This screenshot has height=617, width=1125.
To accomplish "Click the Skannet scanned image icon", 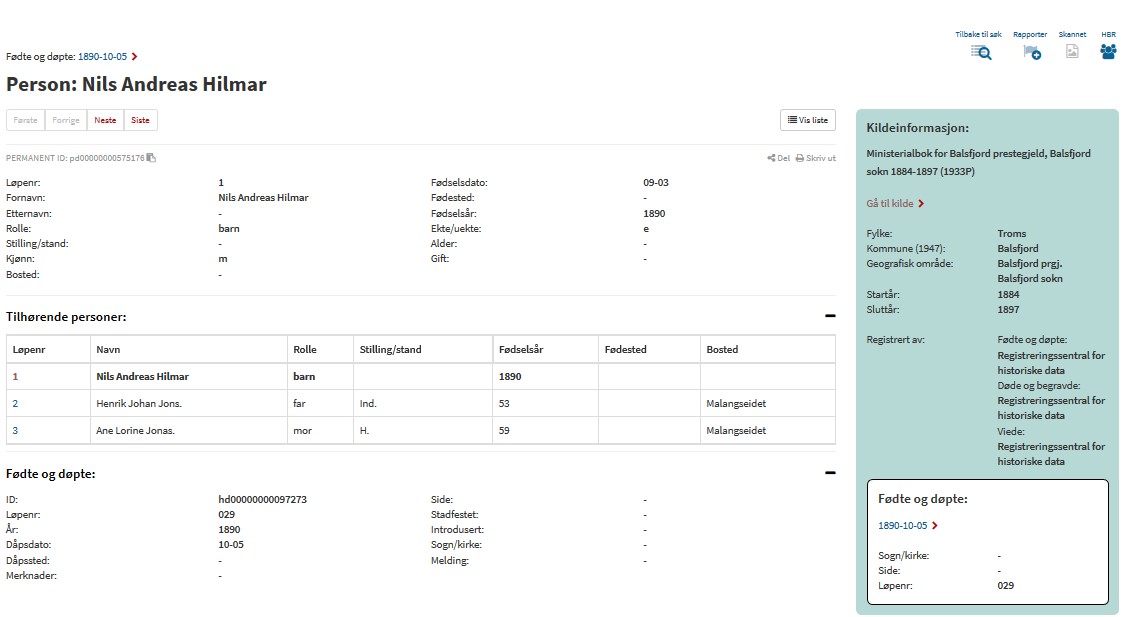I will (x=1072, y=52).
